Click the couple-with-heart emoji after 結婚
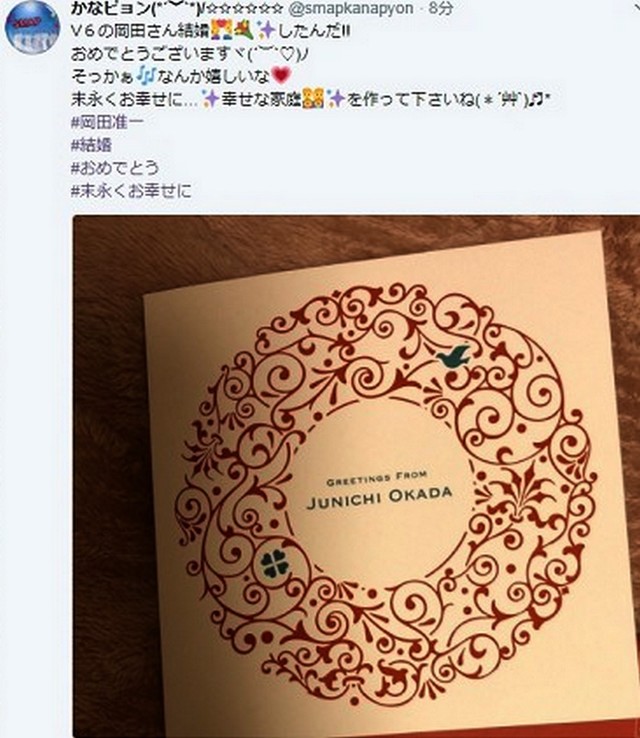 pos(222,31)
